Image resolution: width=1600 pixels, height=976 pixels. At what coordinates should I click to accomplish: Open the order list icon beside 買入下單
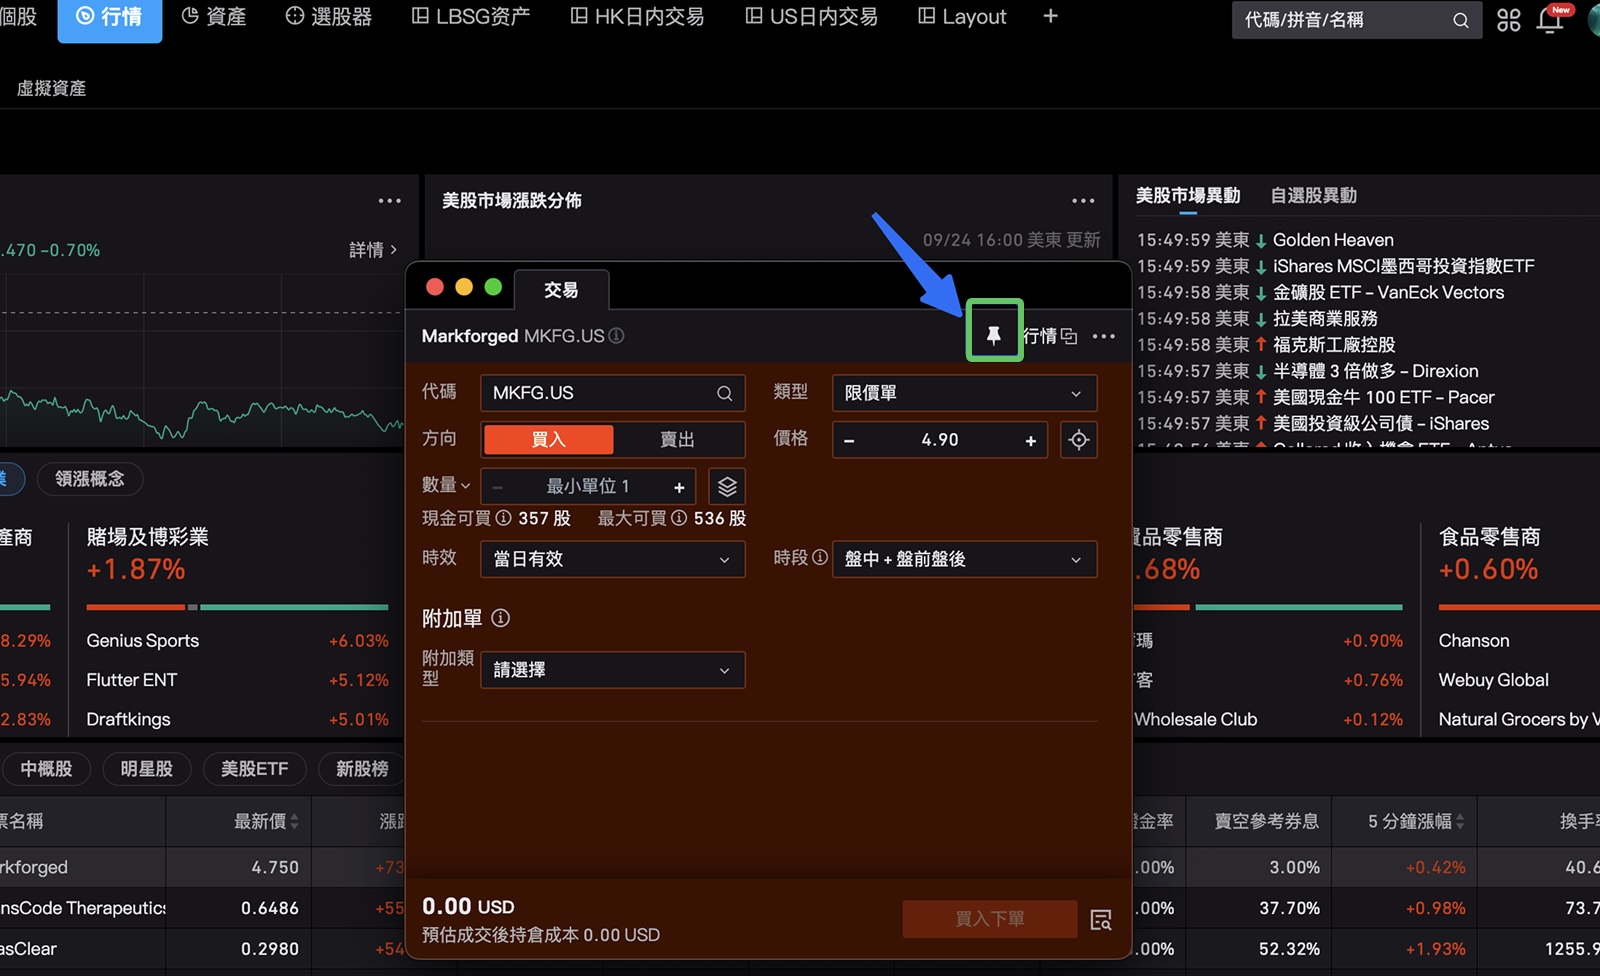pyautogui.click(x=1101, y=920)
